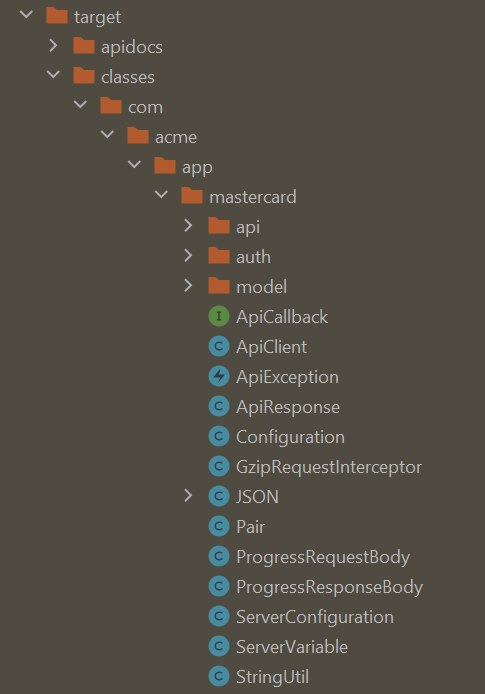
Task: Select the ServerVariable class
Action: click(292, 647)
